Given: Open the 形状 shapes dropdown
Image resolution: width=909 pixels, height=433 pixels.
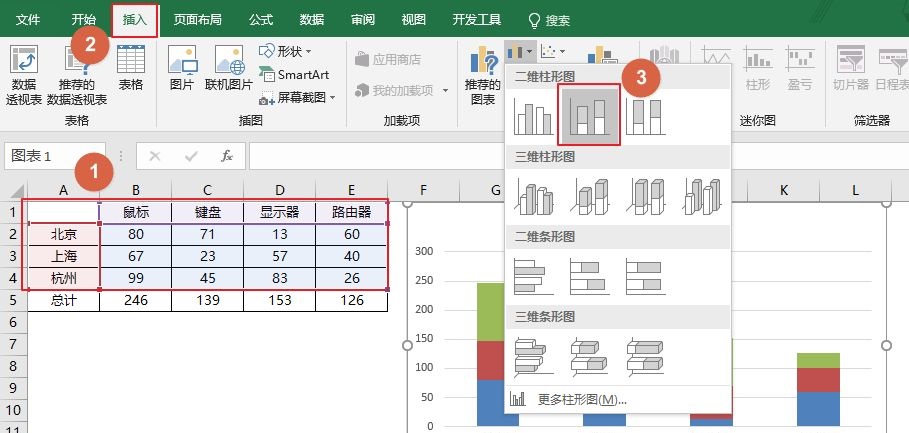Looking at the screenshot, I should coord(286,51).
